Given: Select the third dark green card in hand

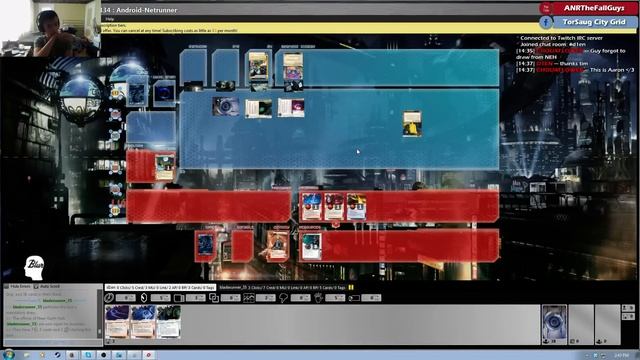Looking at the screenshot, I should 169,322.
